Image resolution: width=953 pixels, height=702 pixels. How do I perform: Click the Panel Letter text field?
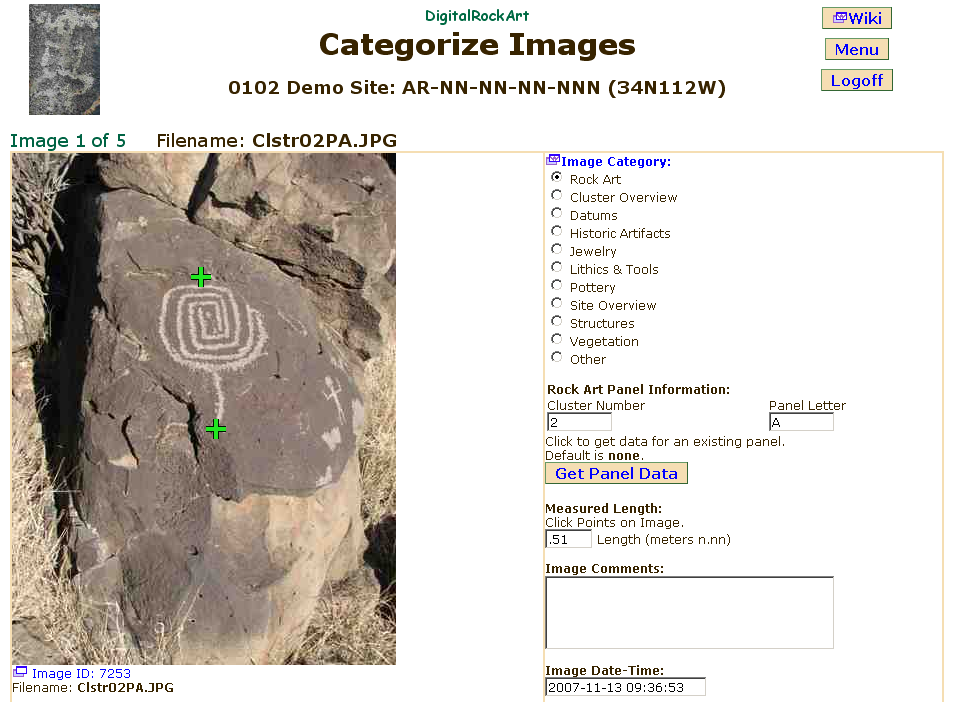800,422
